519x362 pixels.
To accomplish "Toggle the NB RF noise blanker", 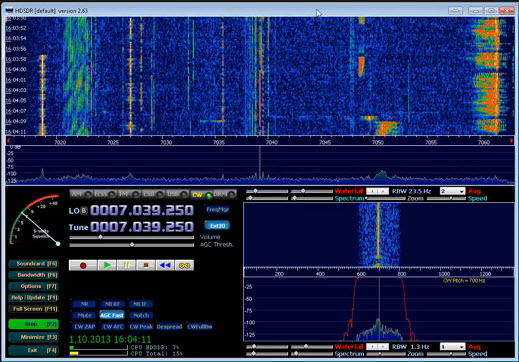I will point(112,304).
